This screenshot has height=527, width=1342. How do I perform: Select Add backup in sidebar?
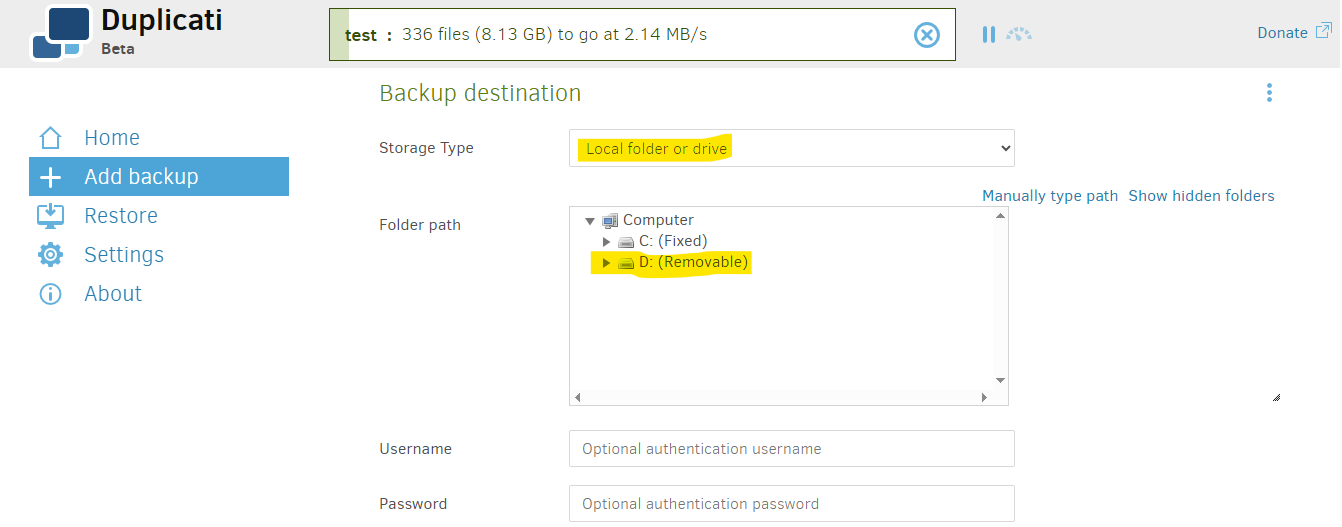click(141, 177)
